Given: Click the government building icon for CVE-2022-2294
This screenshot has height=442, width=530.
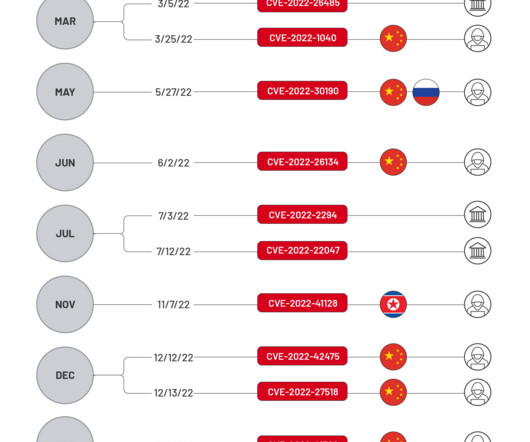Looking at the screenshot, I should tap(478, 215).
